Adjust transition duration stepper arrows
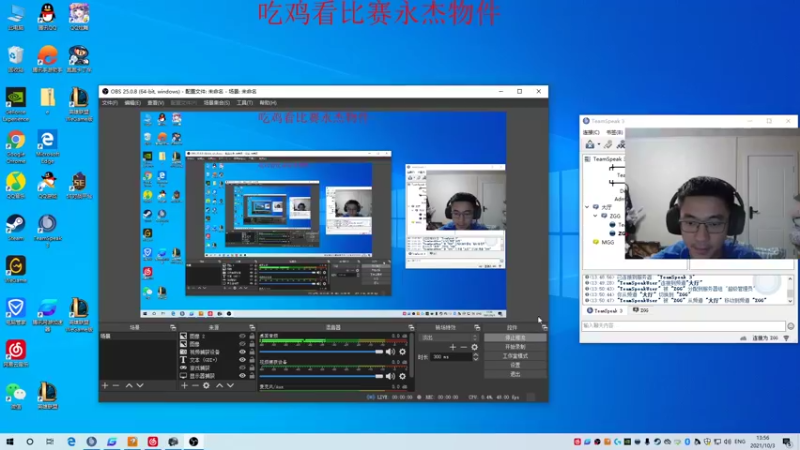 tap(476, 357)
